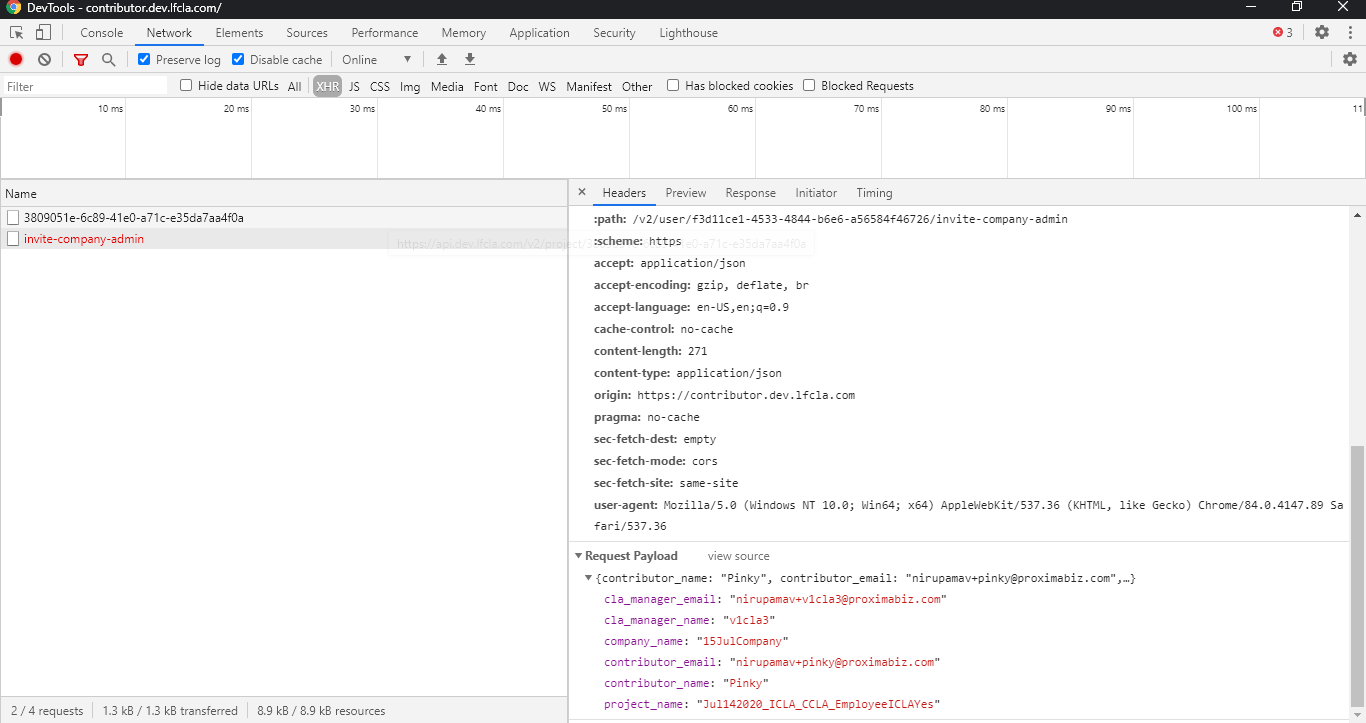The image size is (1366, 723).
Task: Clear the network log
Action: 44,59
